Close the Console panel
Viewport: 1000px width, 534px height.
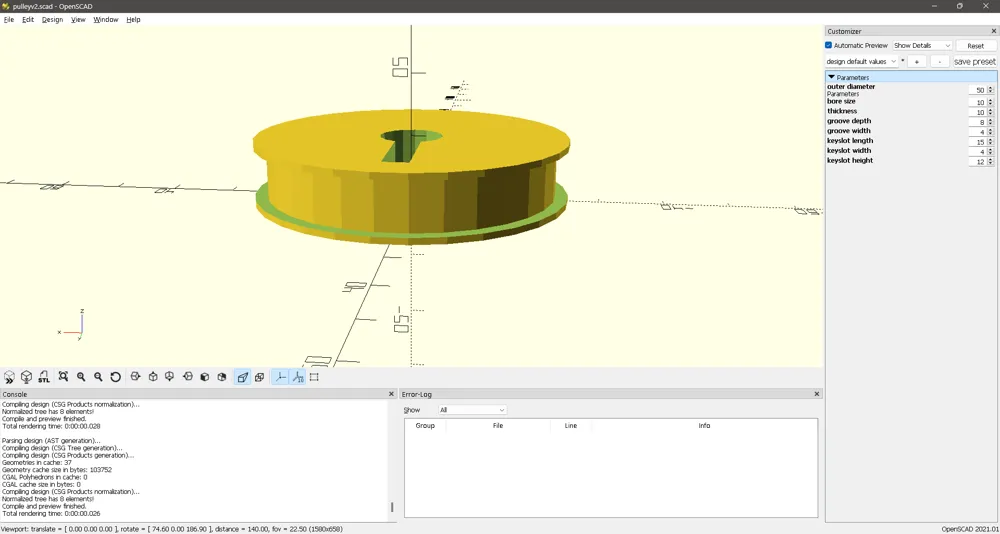pyautogui.click(x=392, y=394)
